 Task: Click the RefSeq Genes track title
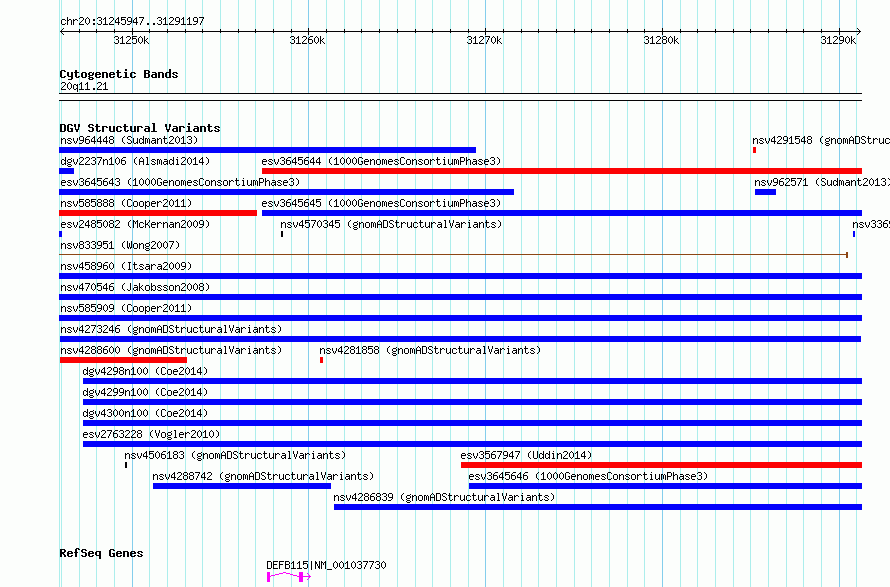pos(101,554)
